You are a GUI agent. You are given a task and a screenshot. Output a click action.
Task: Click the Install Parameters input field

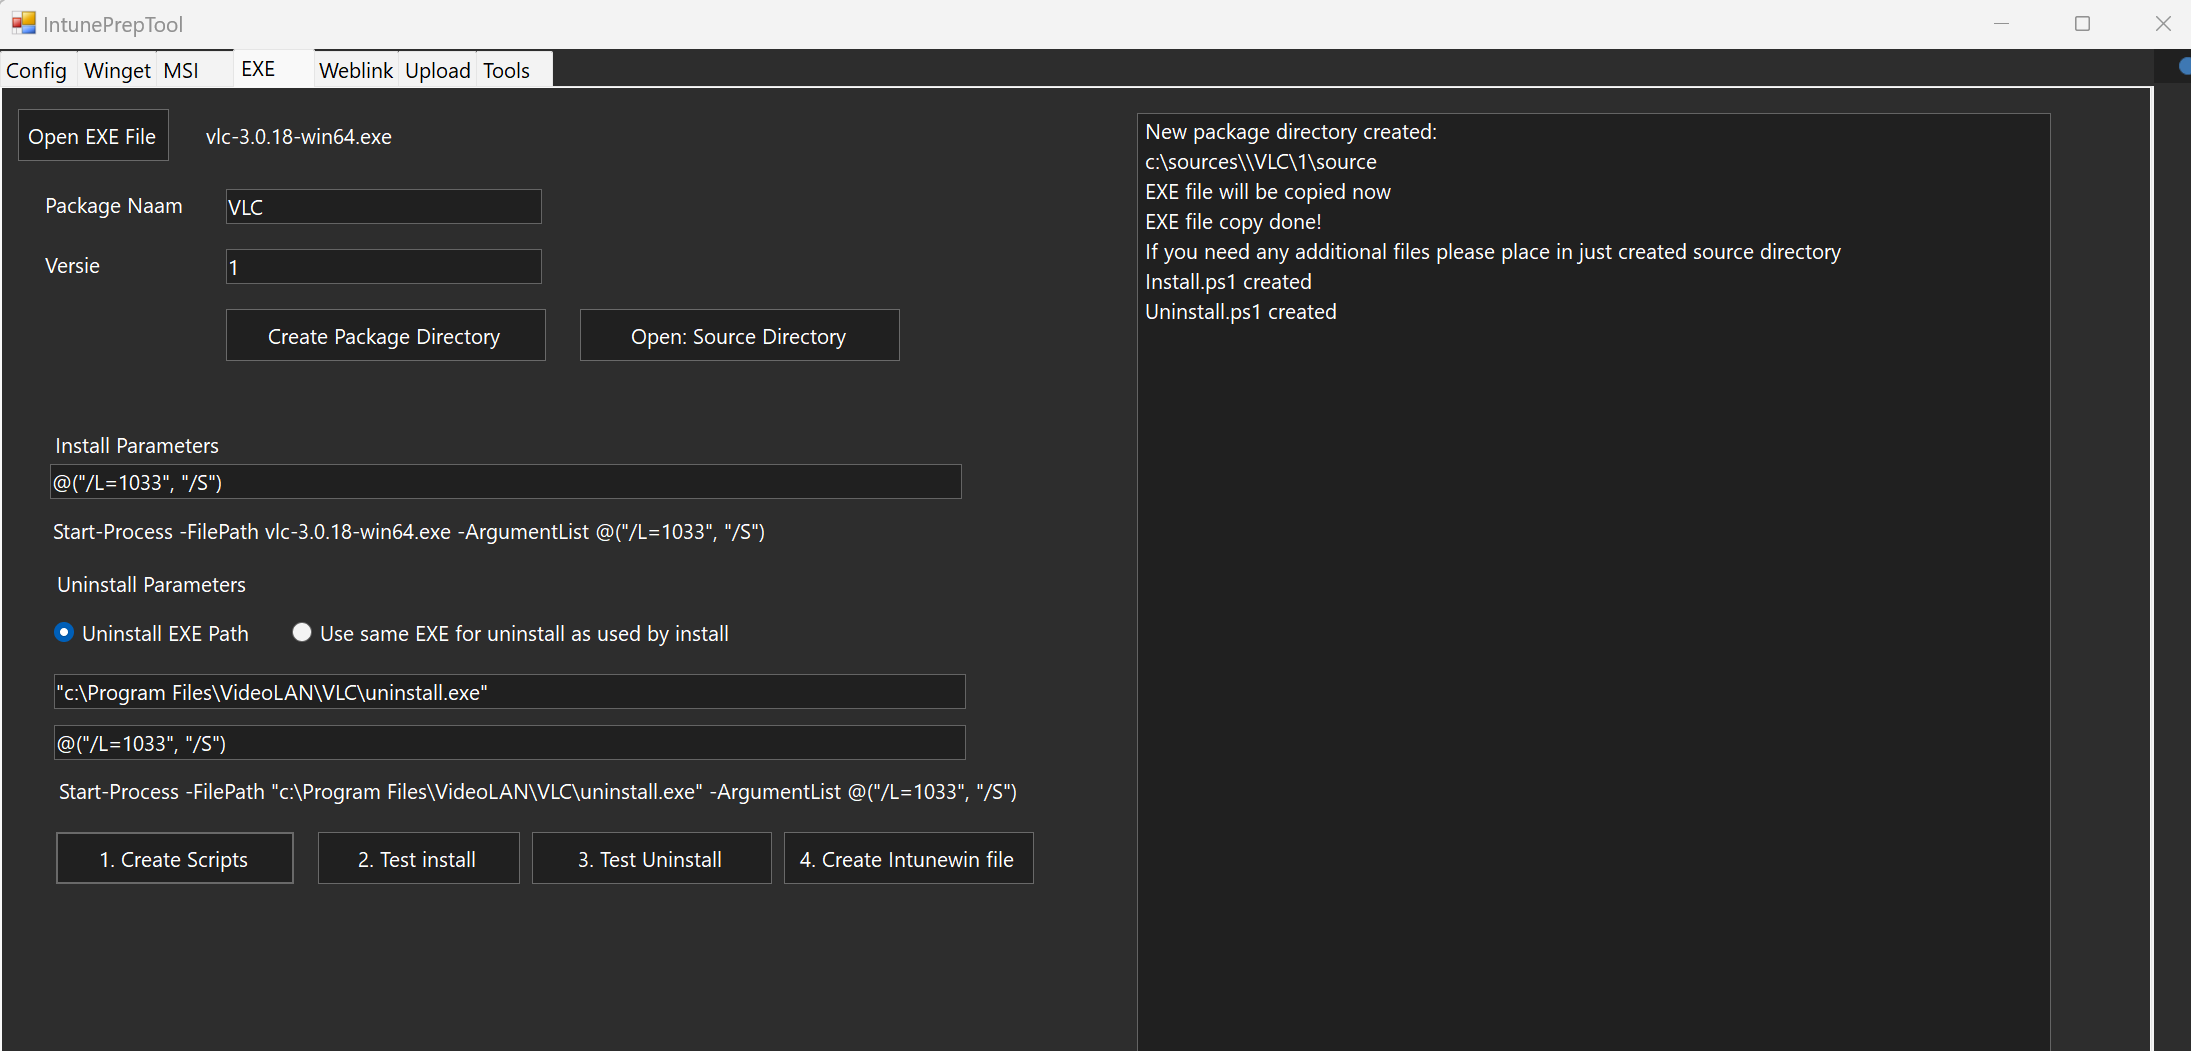[506, 482]
